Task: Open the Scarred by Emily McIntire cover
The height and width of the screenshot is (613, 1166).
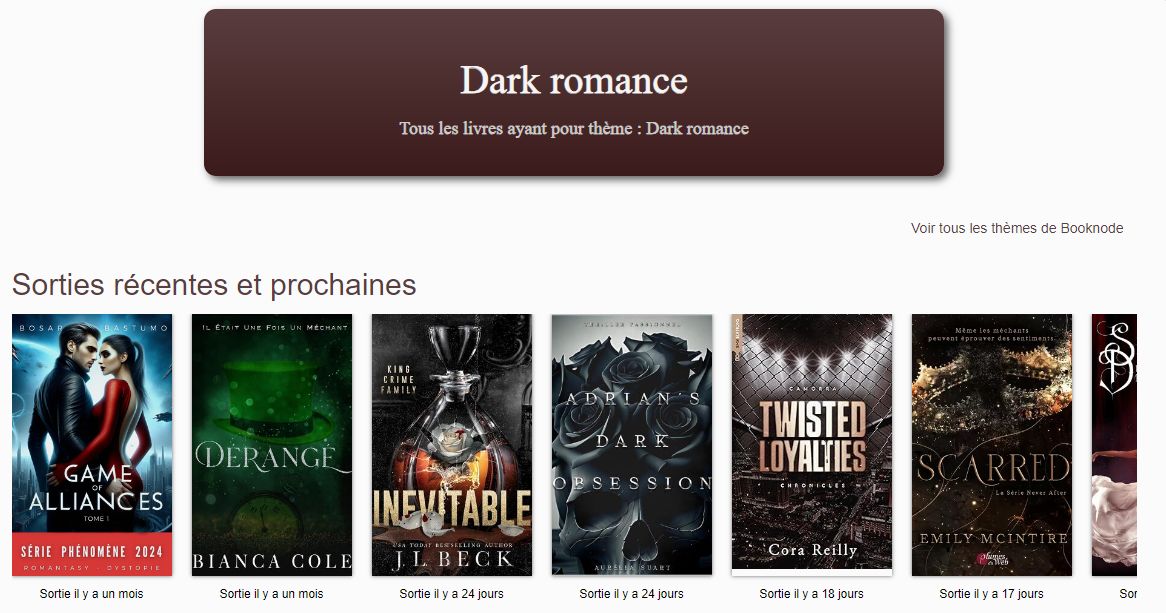Action: 992,445
